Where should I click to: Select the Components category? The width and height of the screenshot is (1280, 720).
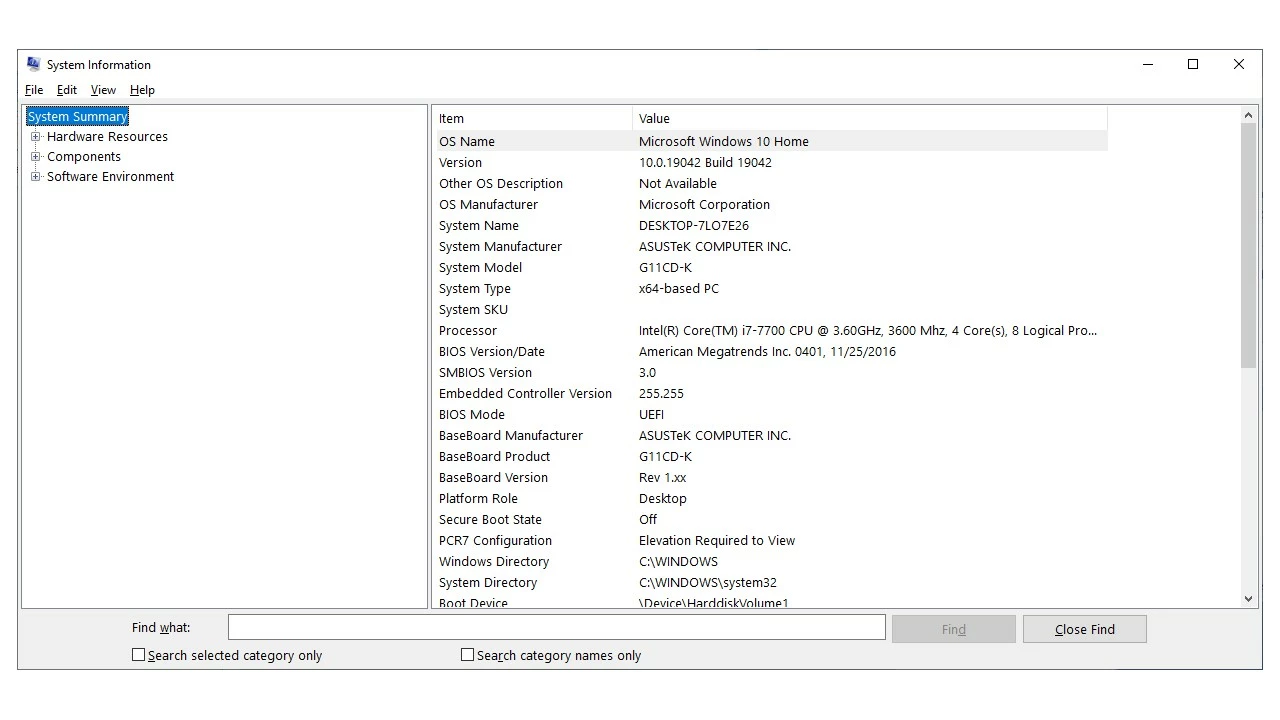(x=84, y=157)
